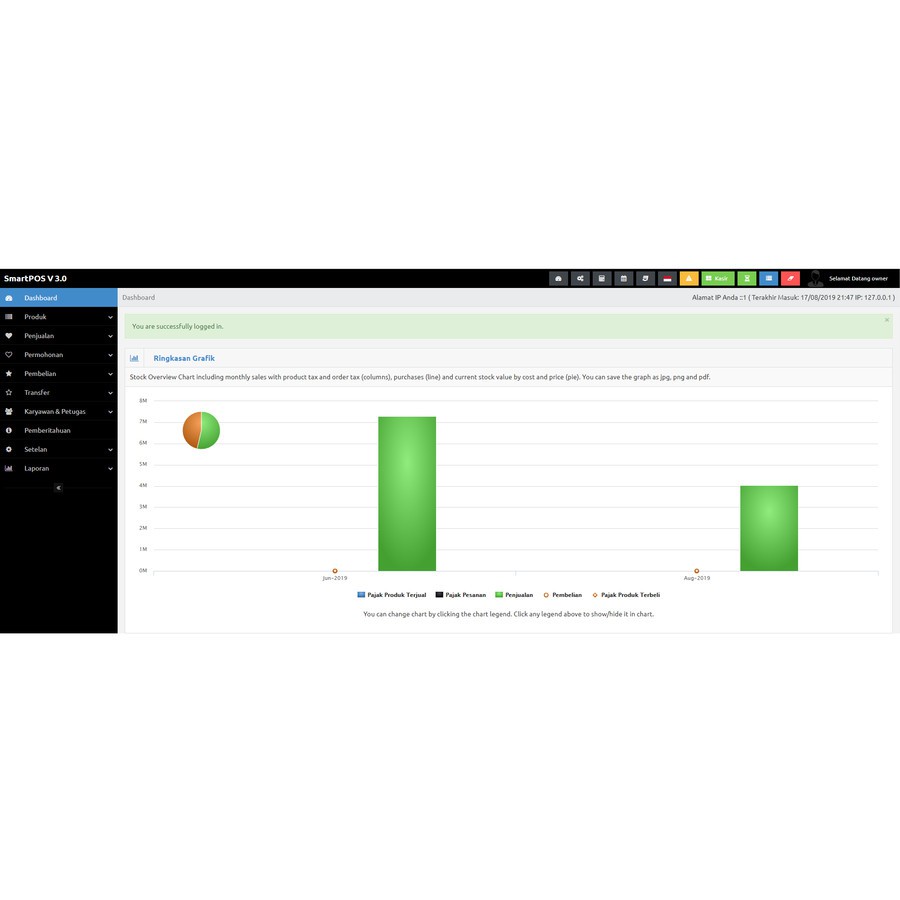Screen dimensions: 900x900
Task: Expand the Laporan sidebar menu
Action: click(x=60, y=468)
